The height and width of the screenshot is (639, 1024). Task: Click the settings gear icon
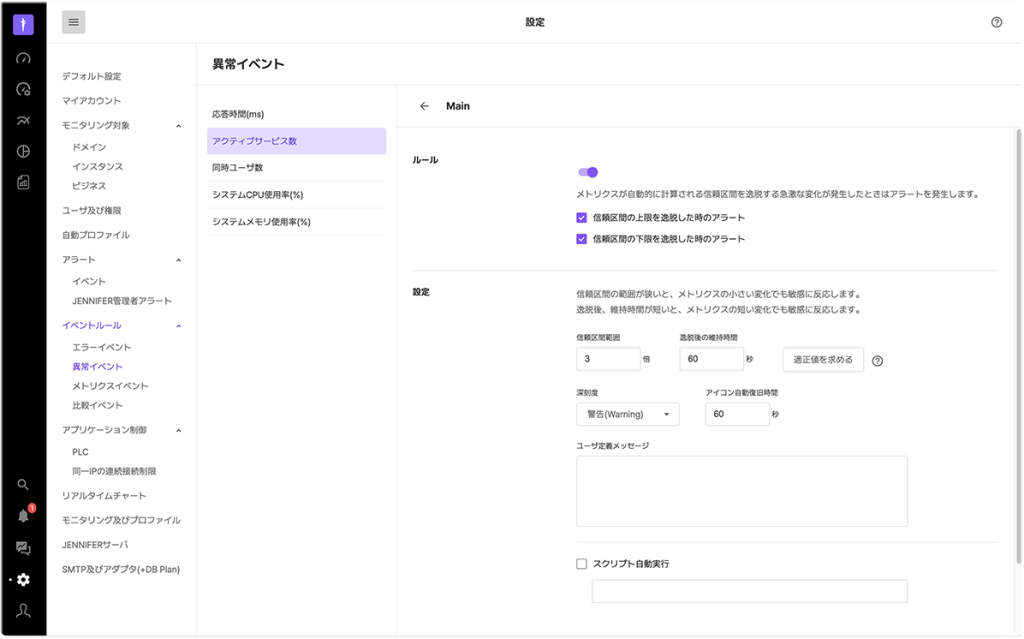pyautogui.click(x=23, y=579)
